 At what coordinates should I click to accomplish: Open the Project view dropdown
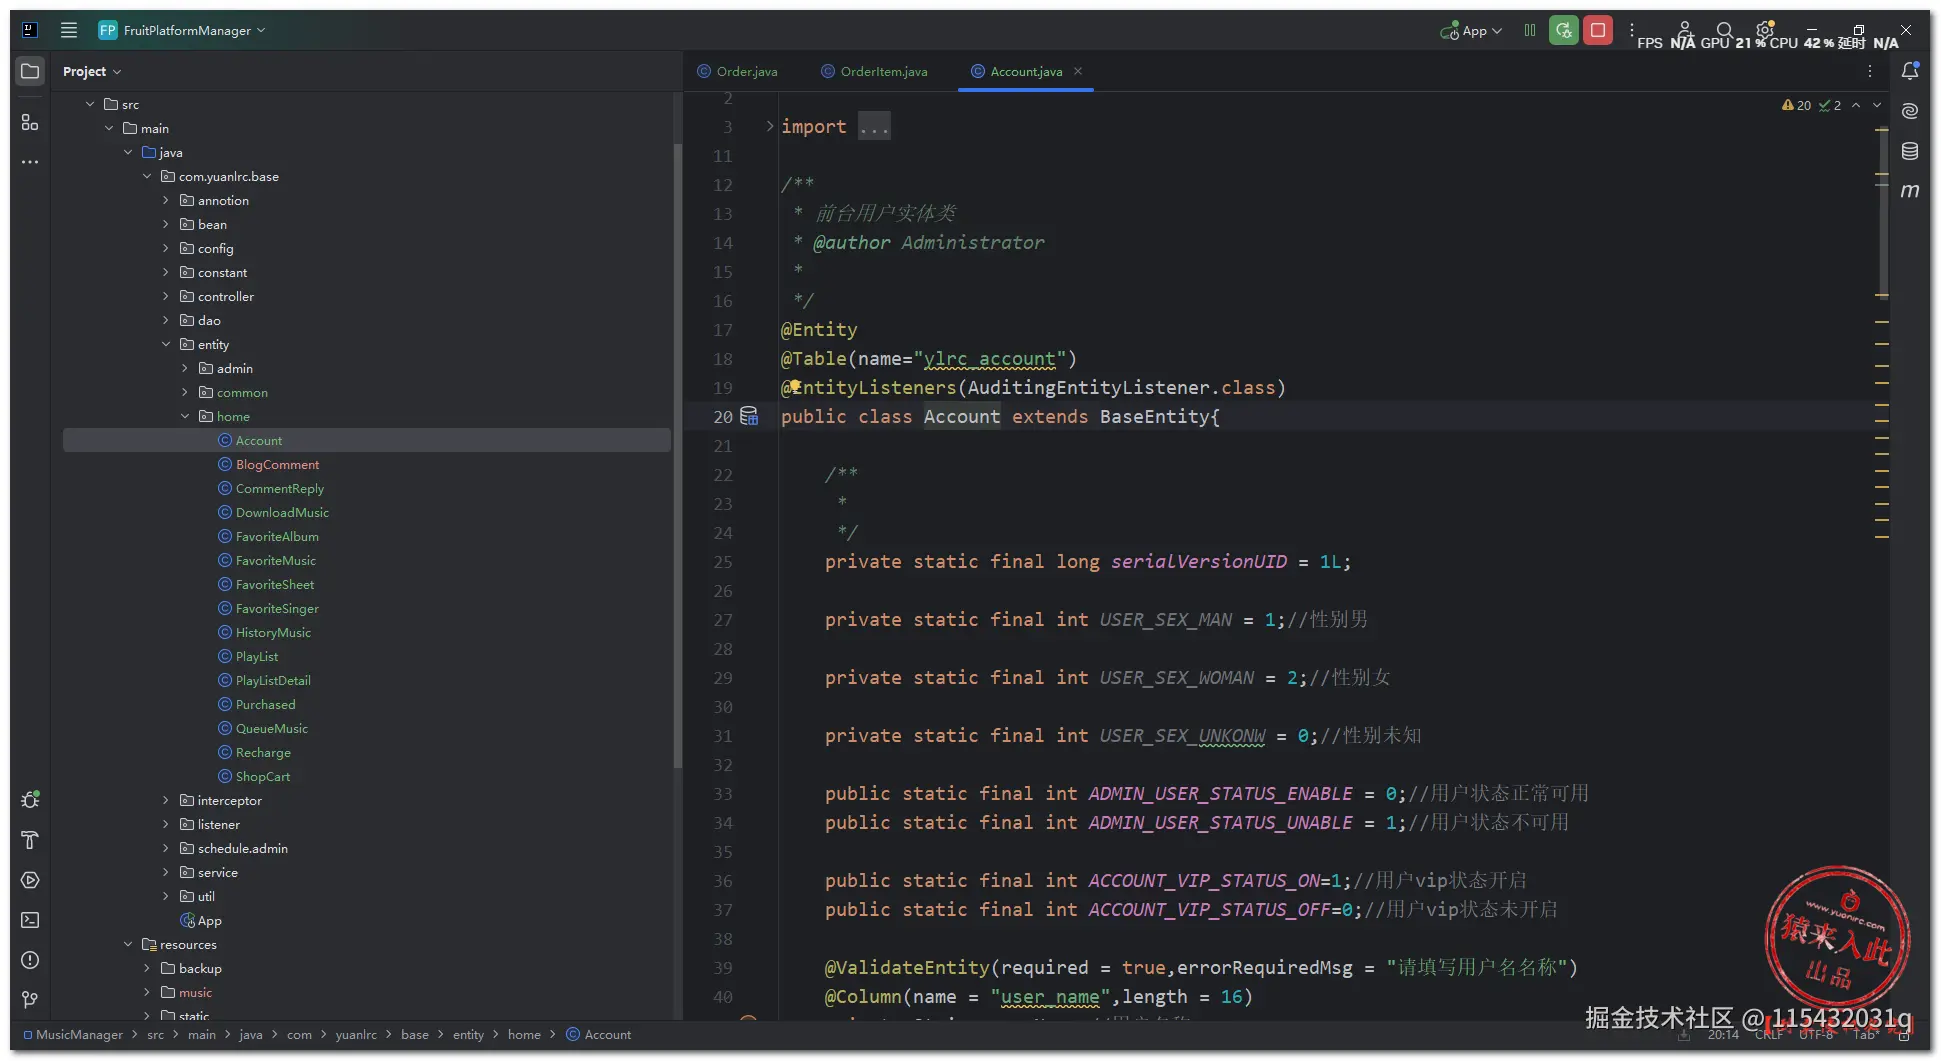[x=91, y=71]
